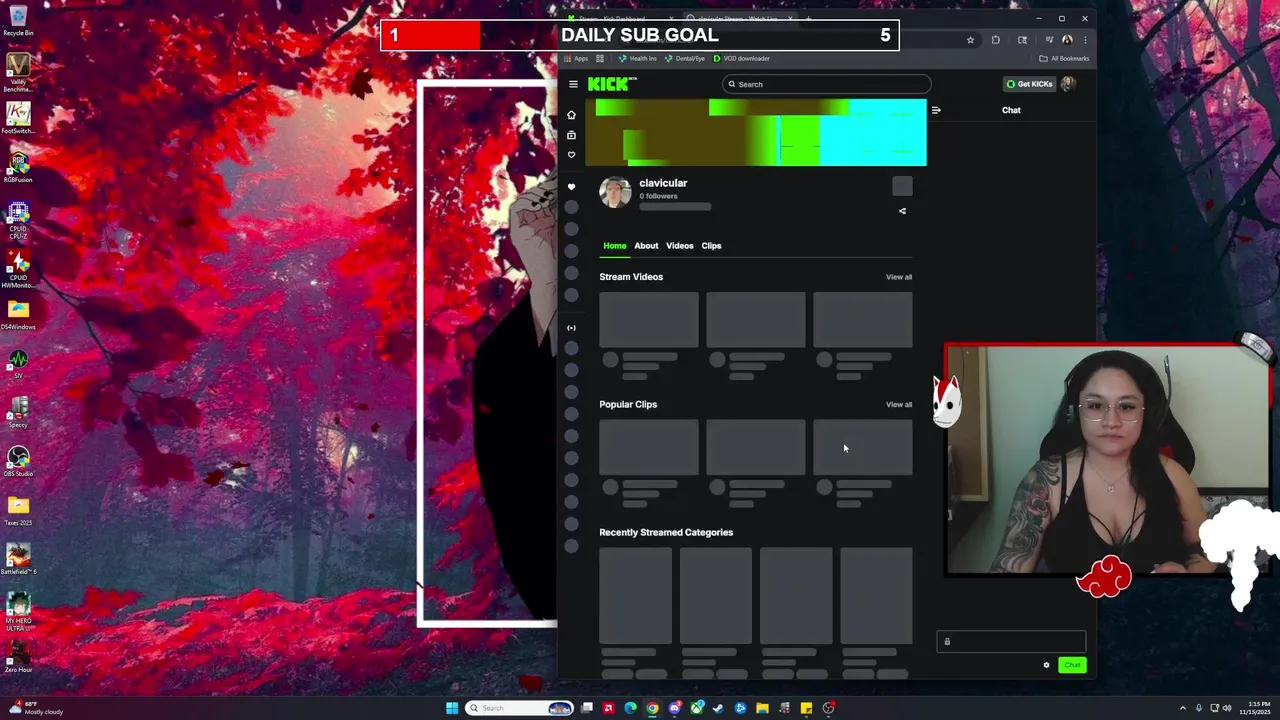
Task: Select the Taxes 2025 folder on desktop
Action: [x=18, y=510]
